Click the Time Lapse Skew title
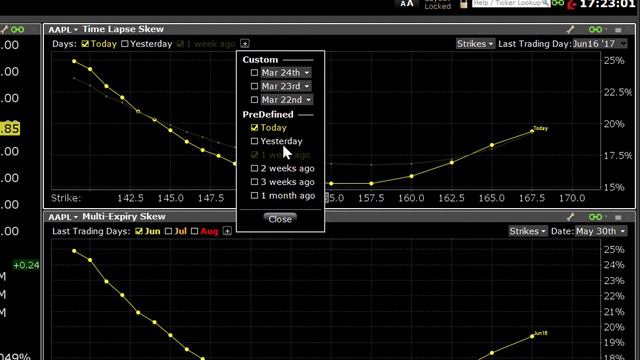This screenshot has width=640, height=360. (123, 29)
